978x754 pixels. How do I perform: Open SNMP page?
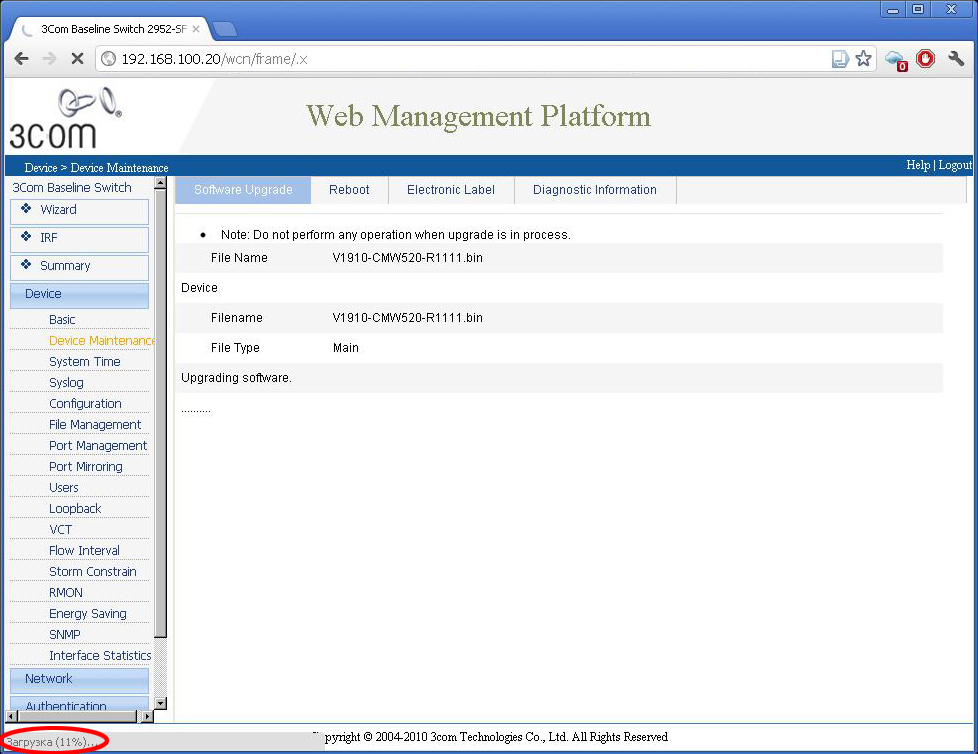click(x=65, y=635)
